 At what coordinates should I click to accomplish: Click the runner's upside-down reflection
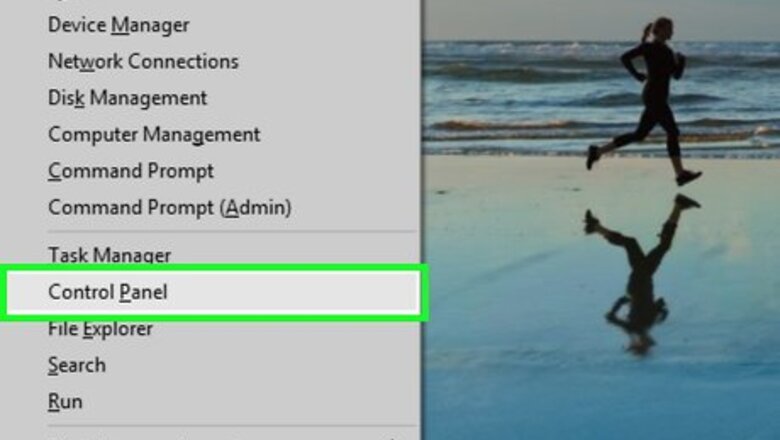click(x=643, y=273)
